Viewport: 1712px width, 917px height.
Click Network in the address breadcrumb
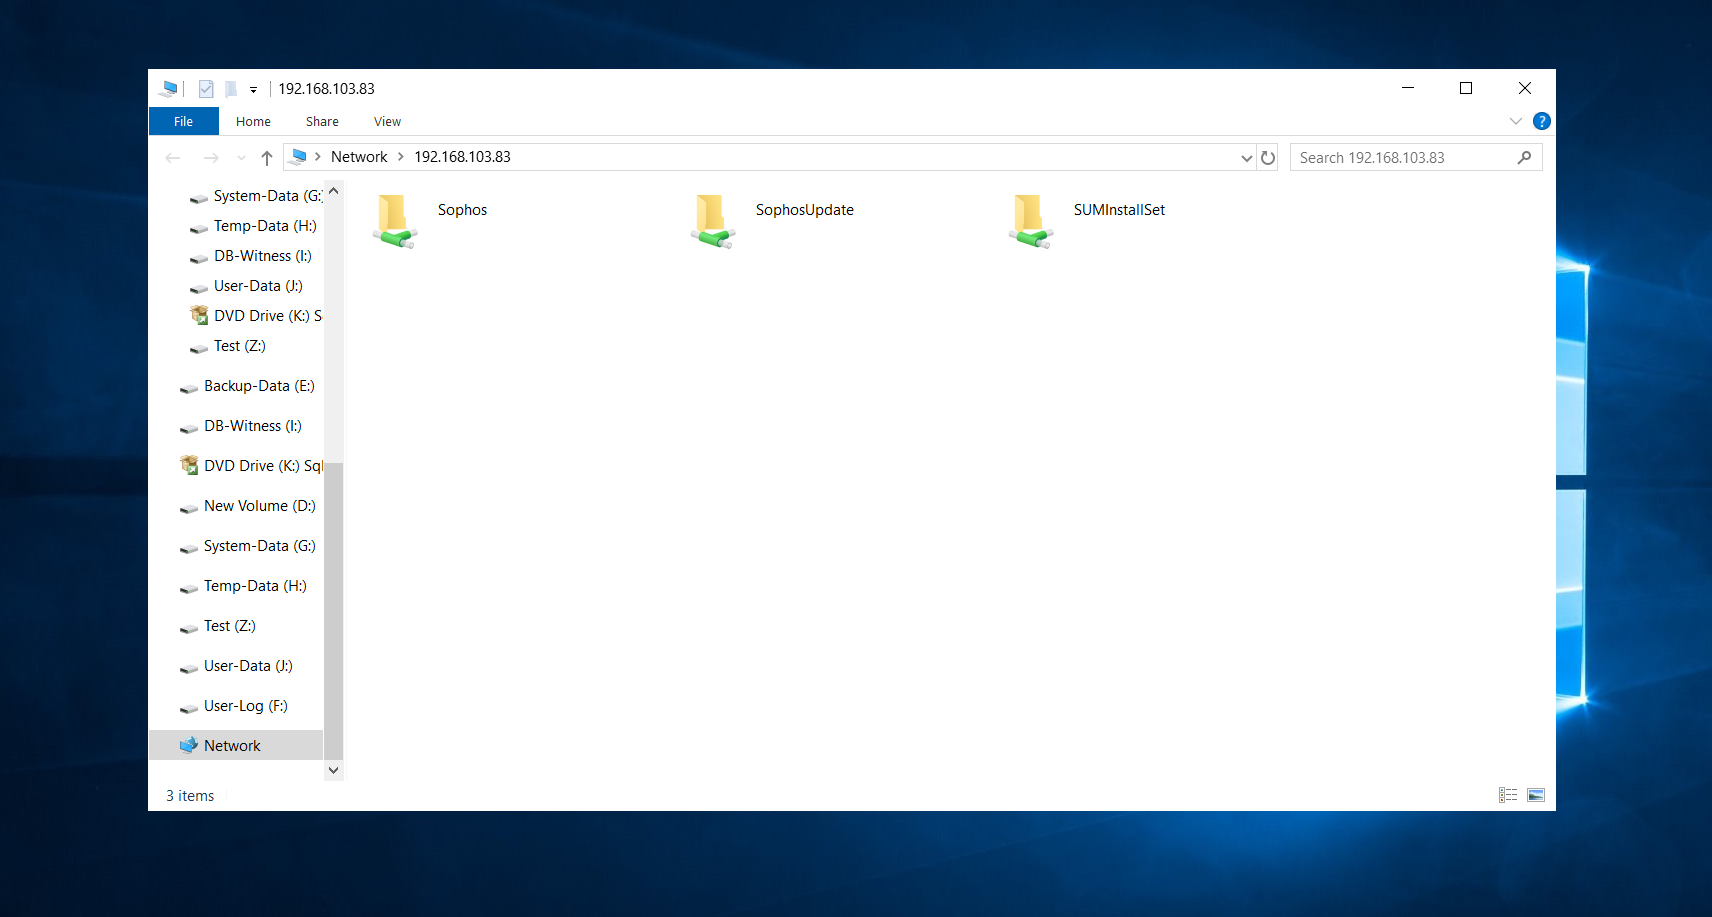(359, 157)
